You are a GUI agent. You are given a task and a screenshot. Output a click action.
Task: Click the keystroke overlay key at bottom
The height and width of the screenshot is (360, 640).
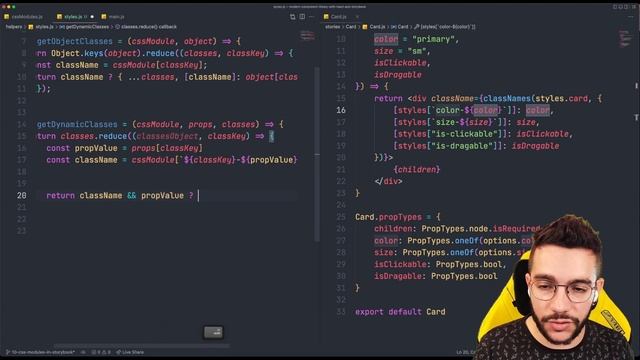213,332
